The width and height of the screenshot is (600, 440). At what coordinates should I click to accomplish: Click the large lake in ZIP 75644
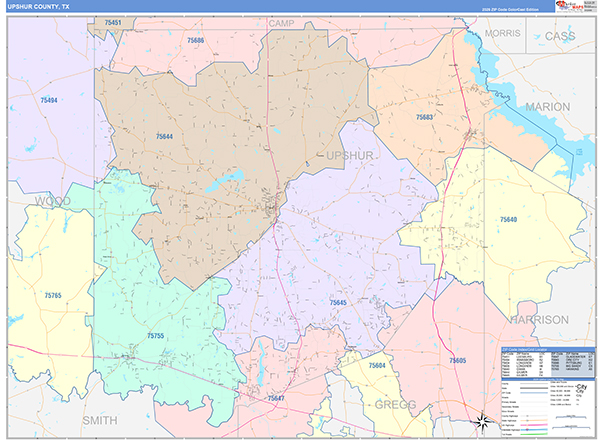pyautogui.click(x=225, y=180)
